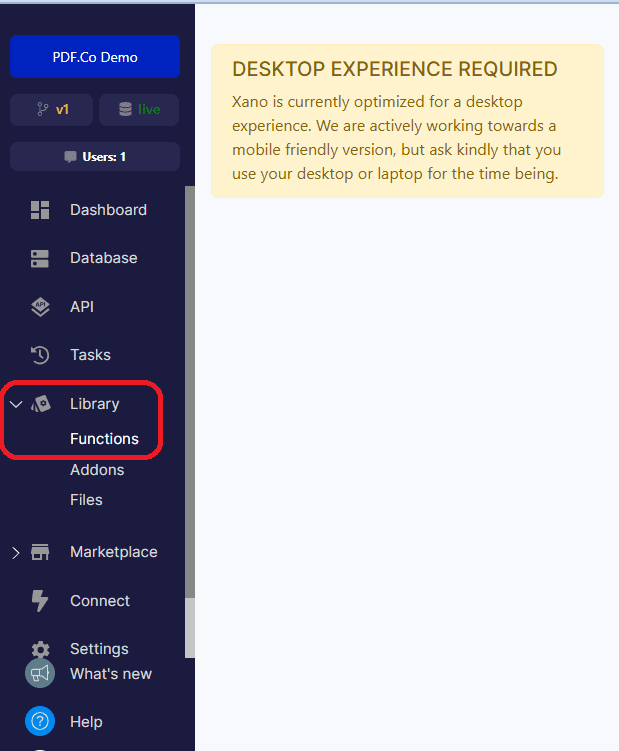Click the API layers icon
The width and height of the screenshot is (619, 751).
40,307
